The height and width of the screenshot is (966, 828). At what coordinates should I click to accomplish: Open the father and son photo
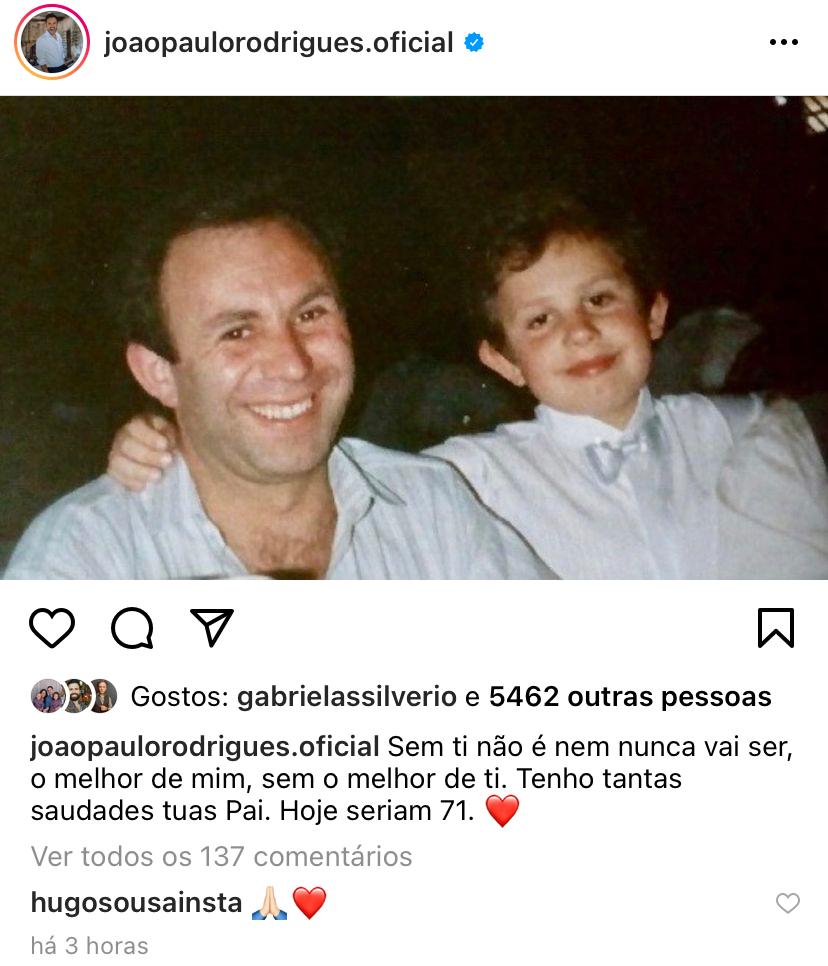click(x=414, y=338)
